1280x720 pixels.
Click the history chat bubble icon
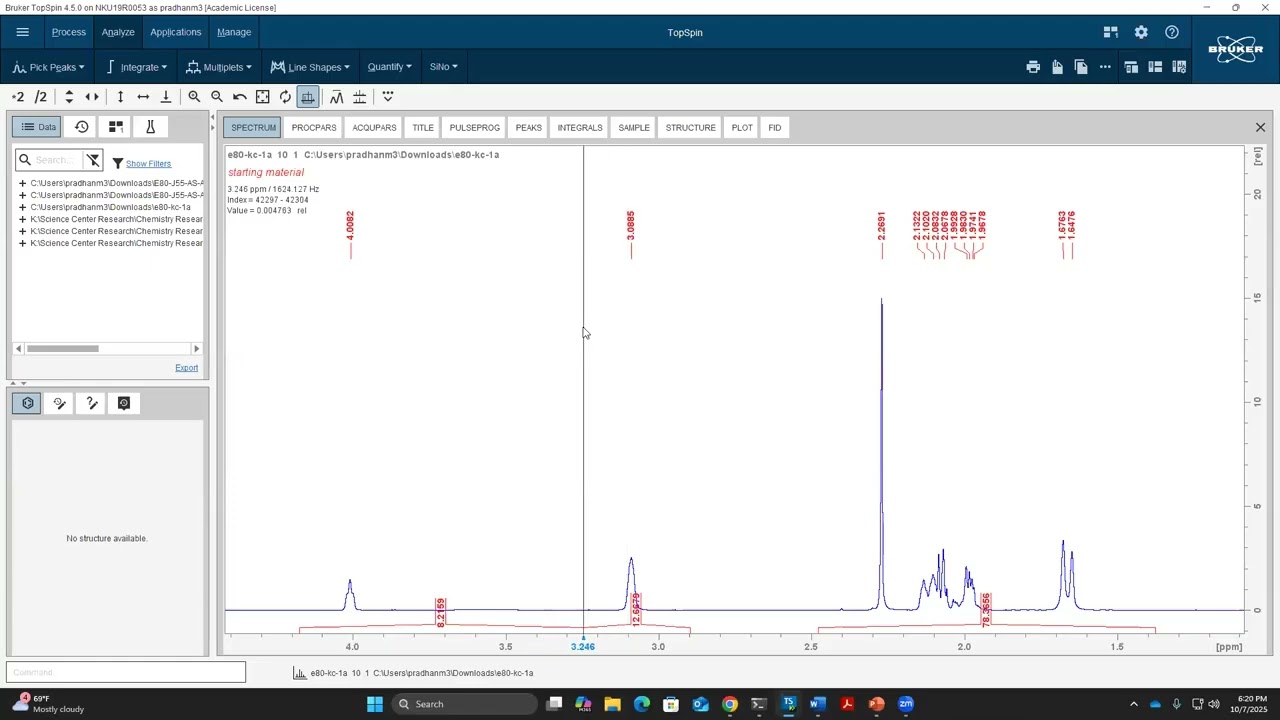coord(124,403)
